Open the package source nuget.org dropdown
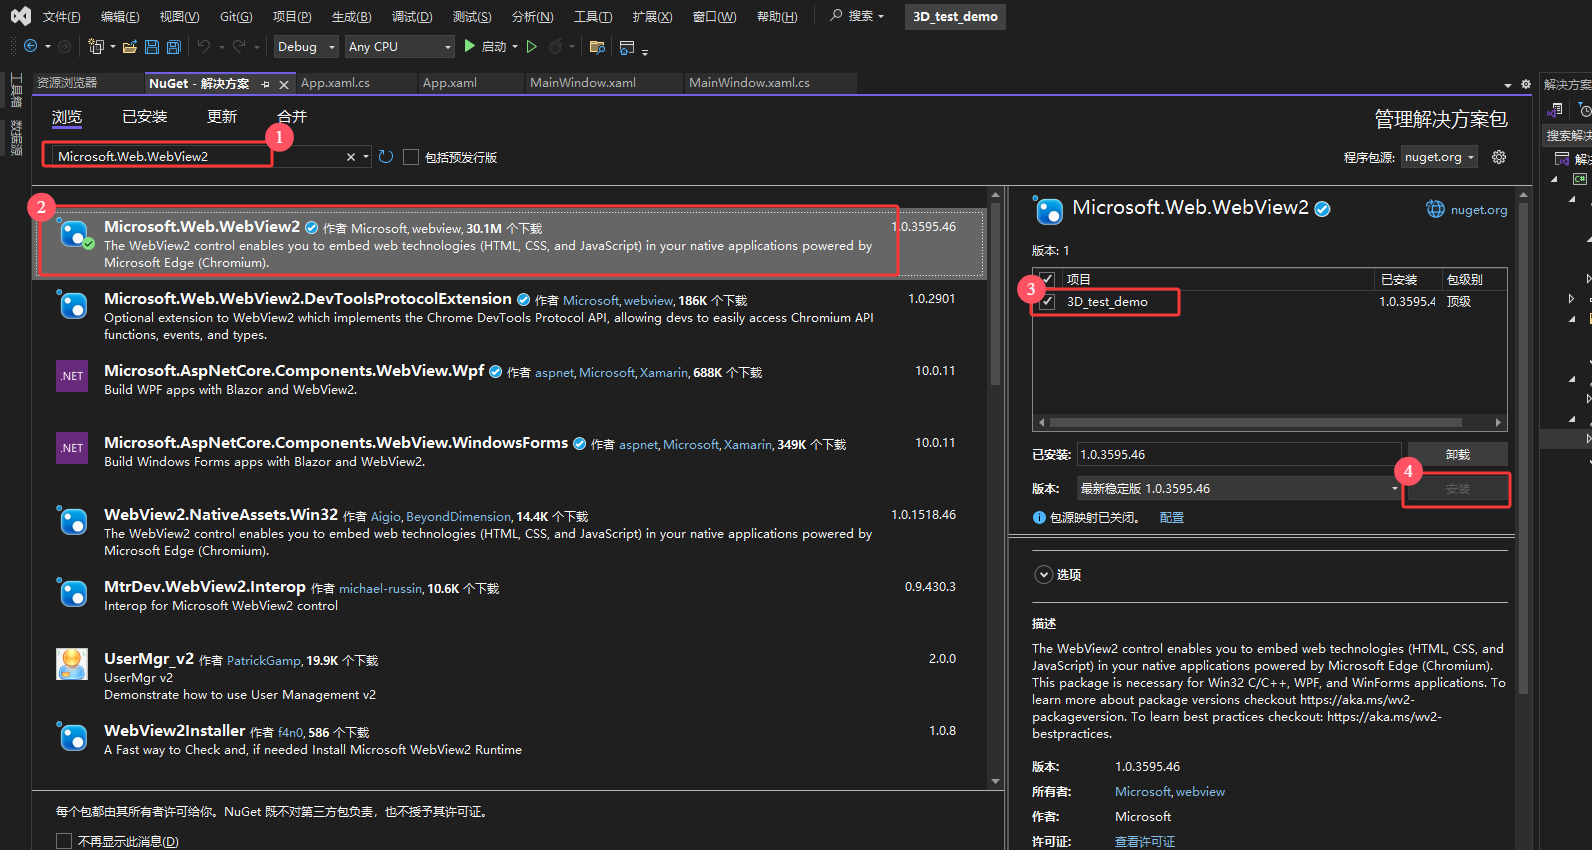Image resolution: width=1592 pixels, height=850 pixels. tap(1439, 157)
